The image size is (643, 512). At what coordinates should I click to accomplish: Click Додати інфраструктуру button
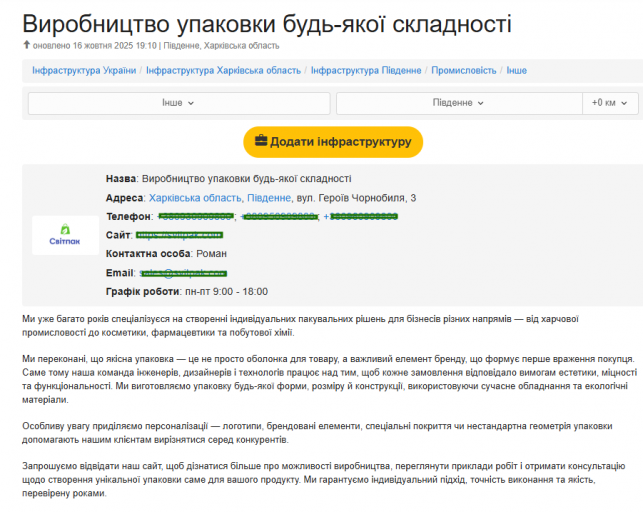point(333,142)
